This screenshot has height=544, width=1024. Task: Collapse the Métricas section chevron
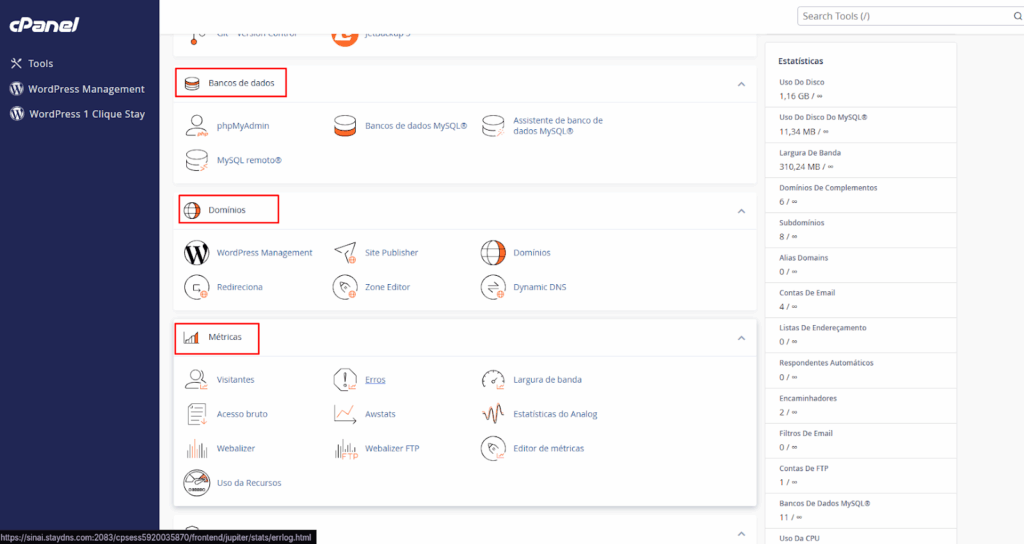741,338
